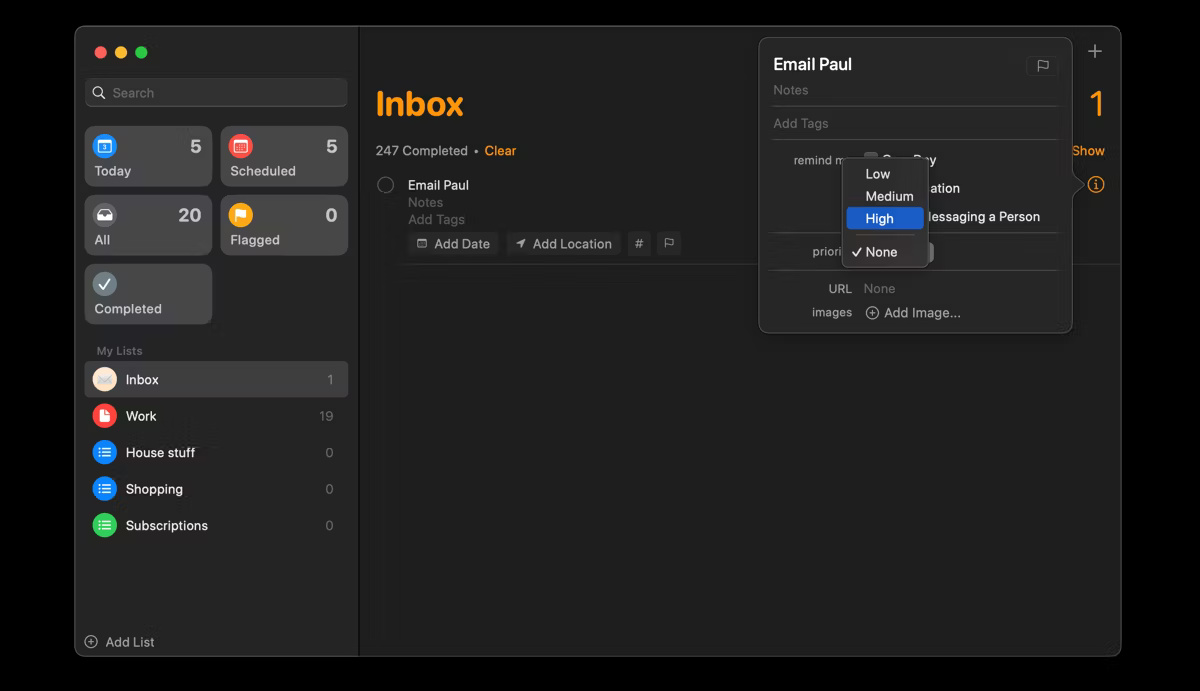
Task: Click the orange info icon near Show
Action: (1096, 185)
